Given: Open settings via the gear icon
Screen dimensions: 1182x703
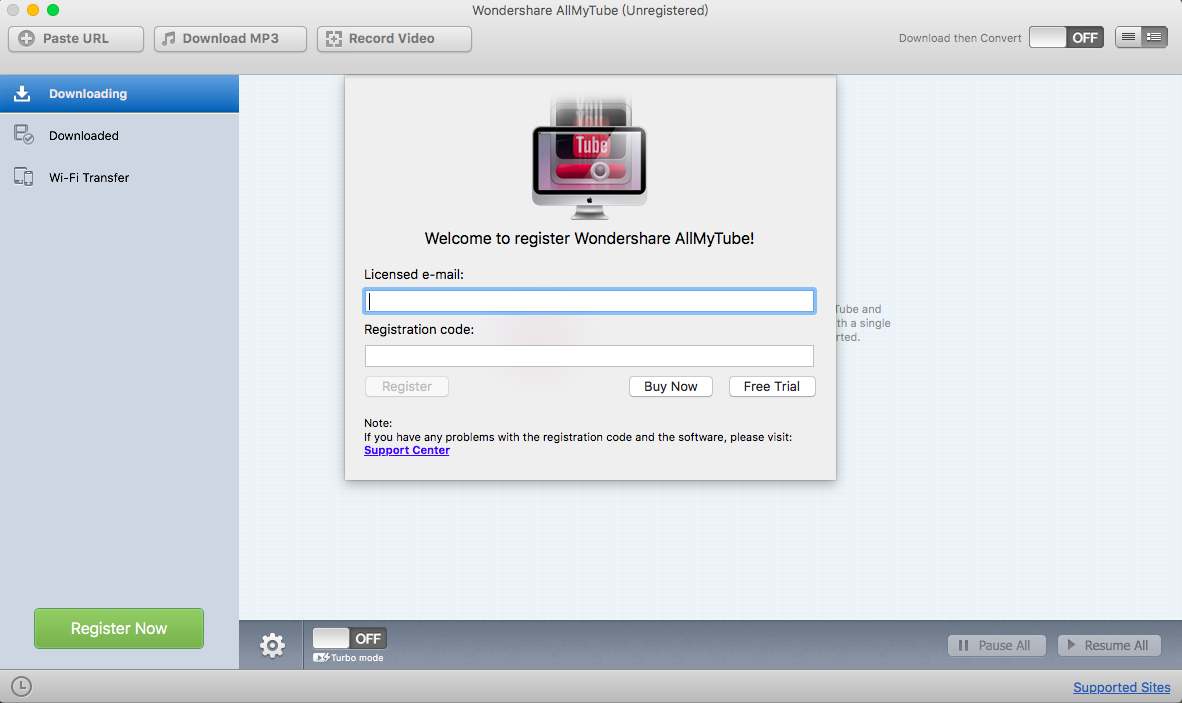Looking at the screenshot, I should click(272, 645).
